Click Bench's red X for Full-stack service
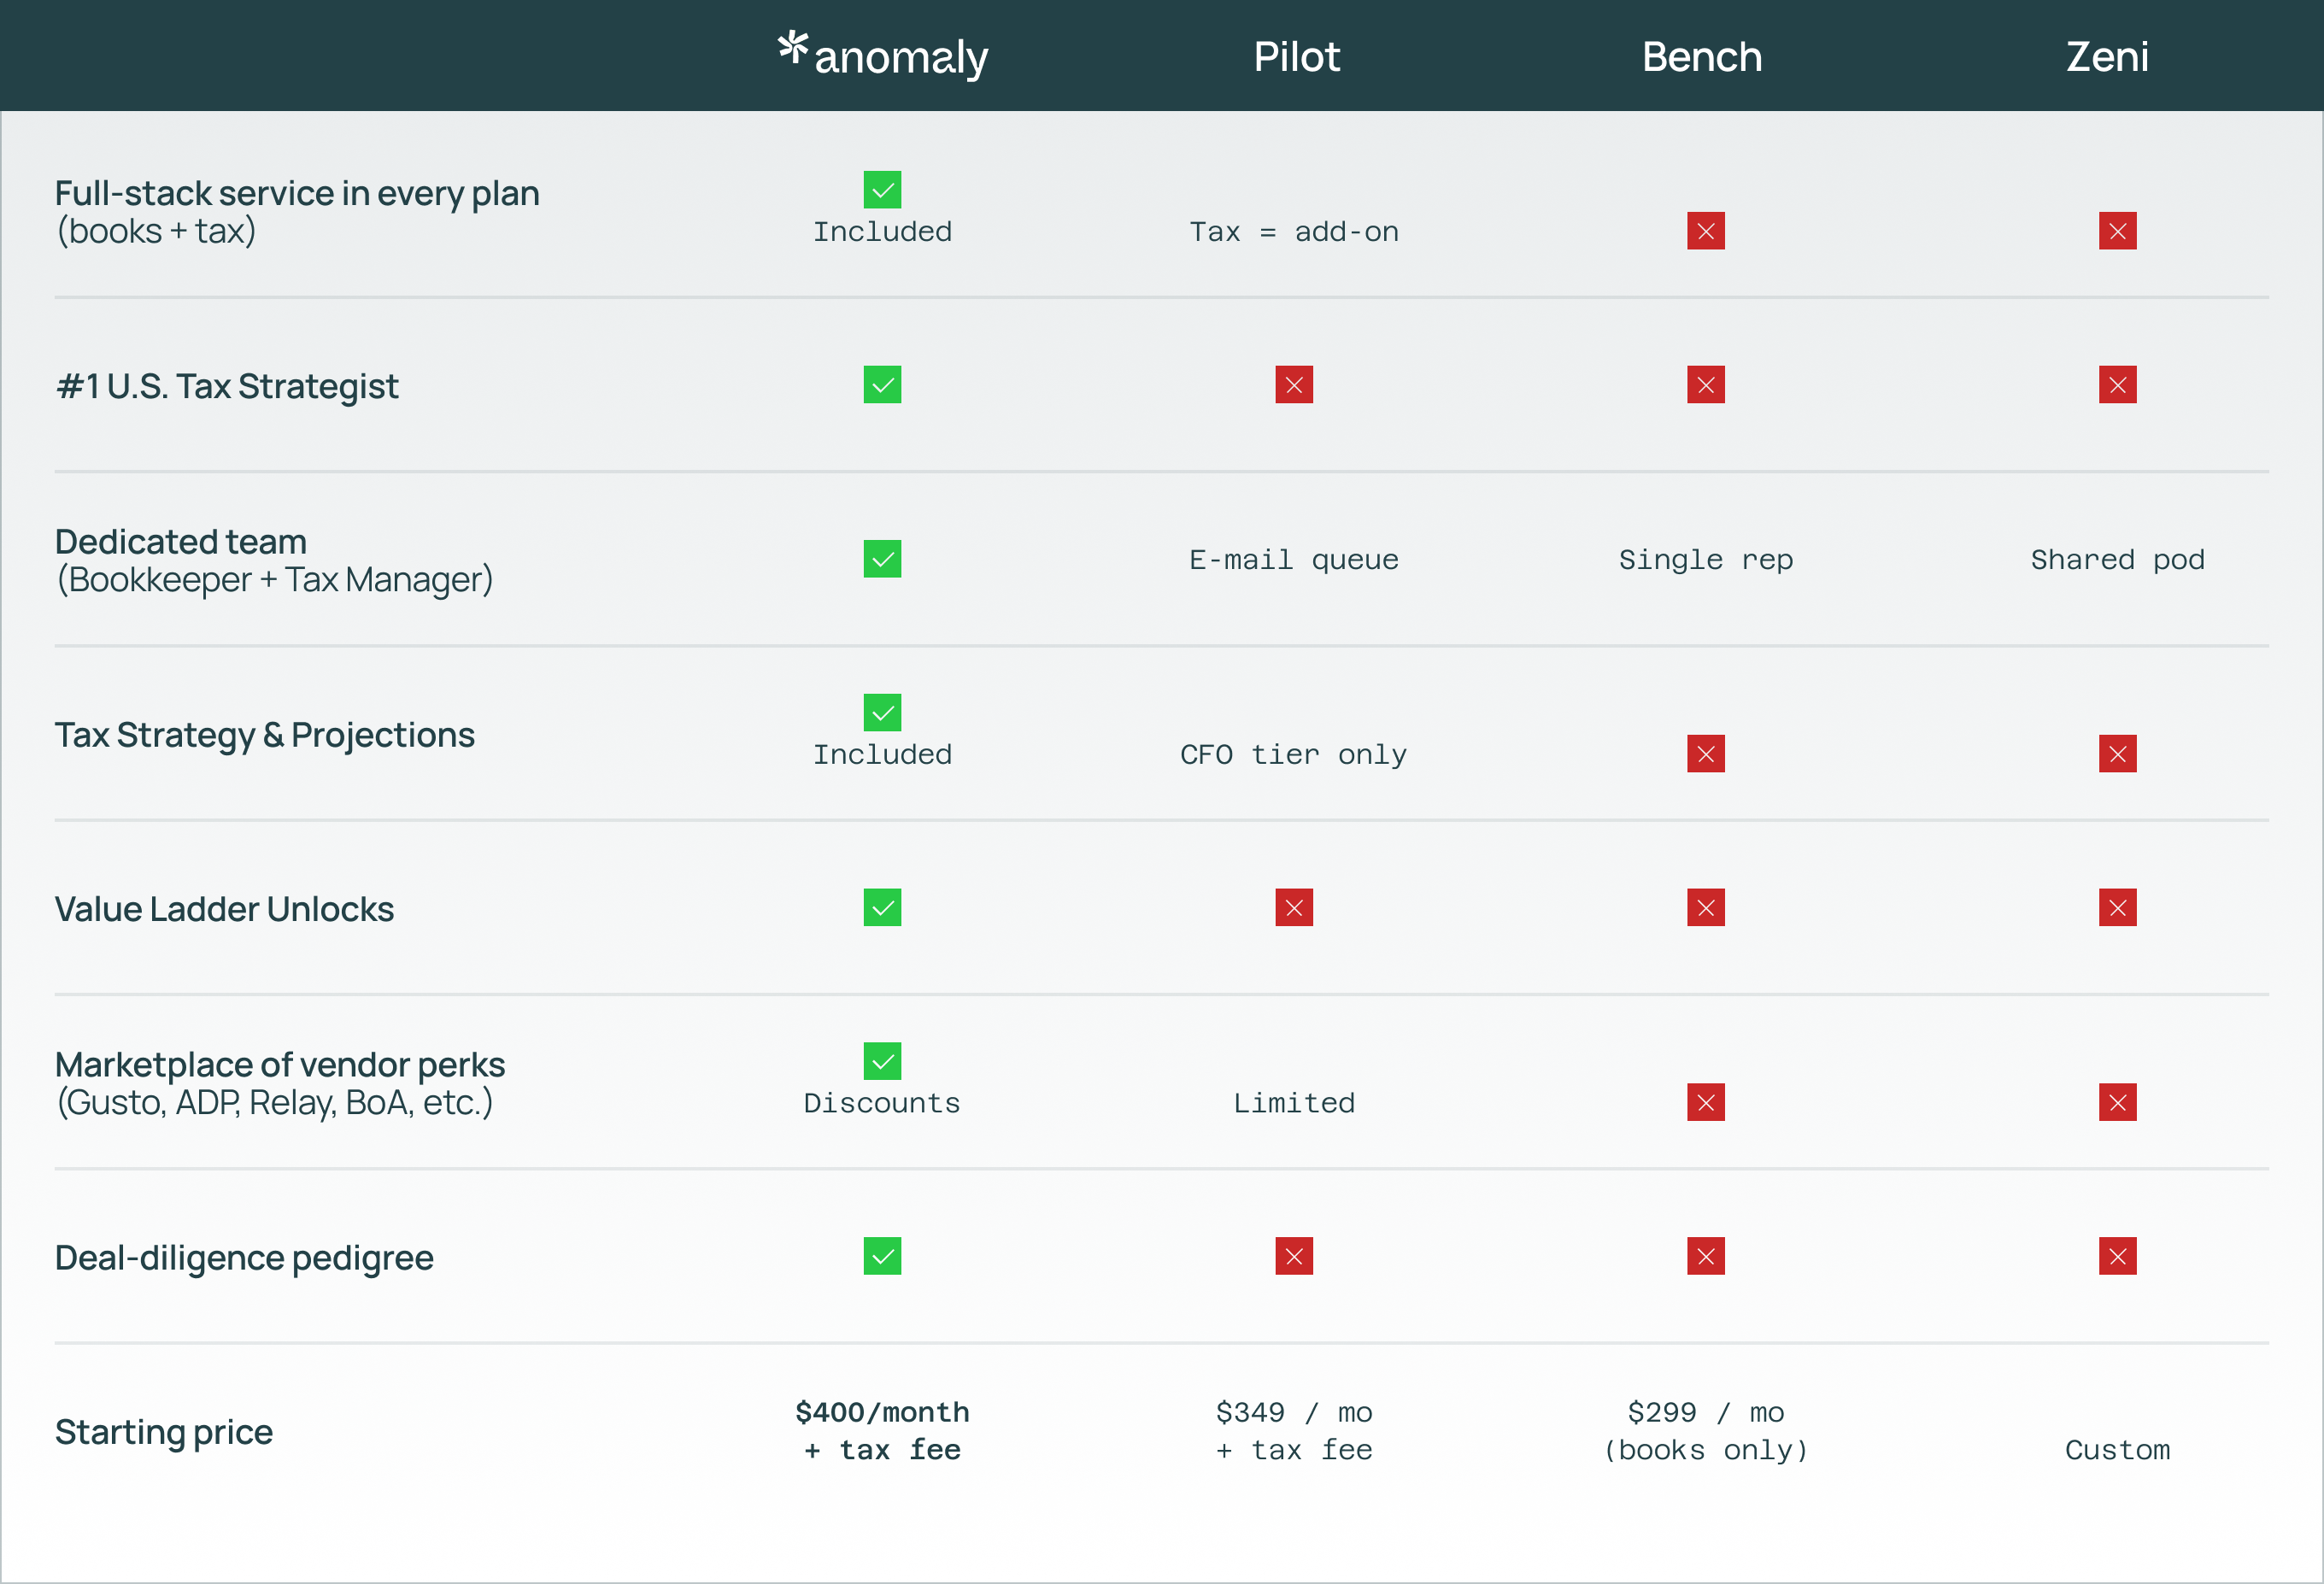The width and height of the screenshot is (2324, 1584). click(x=1705, y=231)
